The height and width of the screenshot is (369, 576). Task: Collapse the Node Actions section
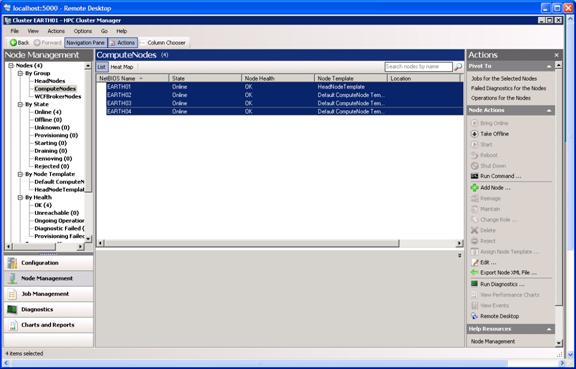click(549, 110)
